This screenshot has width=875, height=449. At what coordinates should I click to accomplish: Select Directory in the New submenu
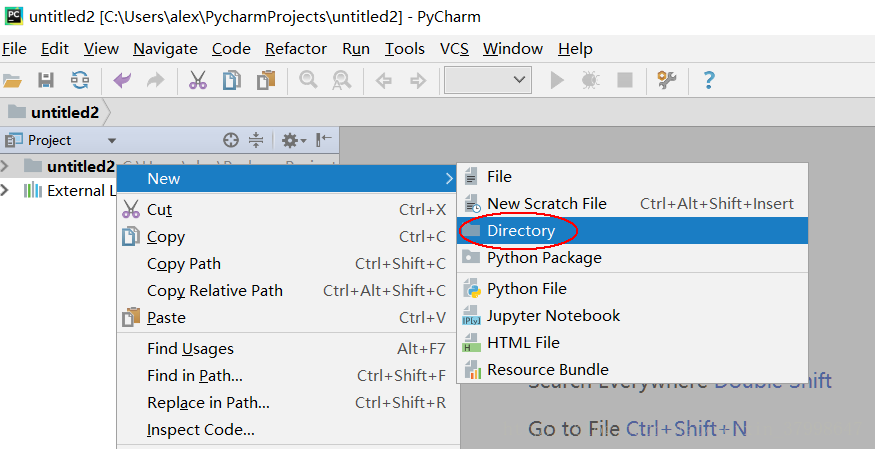point(521,231)
